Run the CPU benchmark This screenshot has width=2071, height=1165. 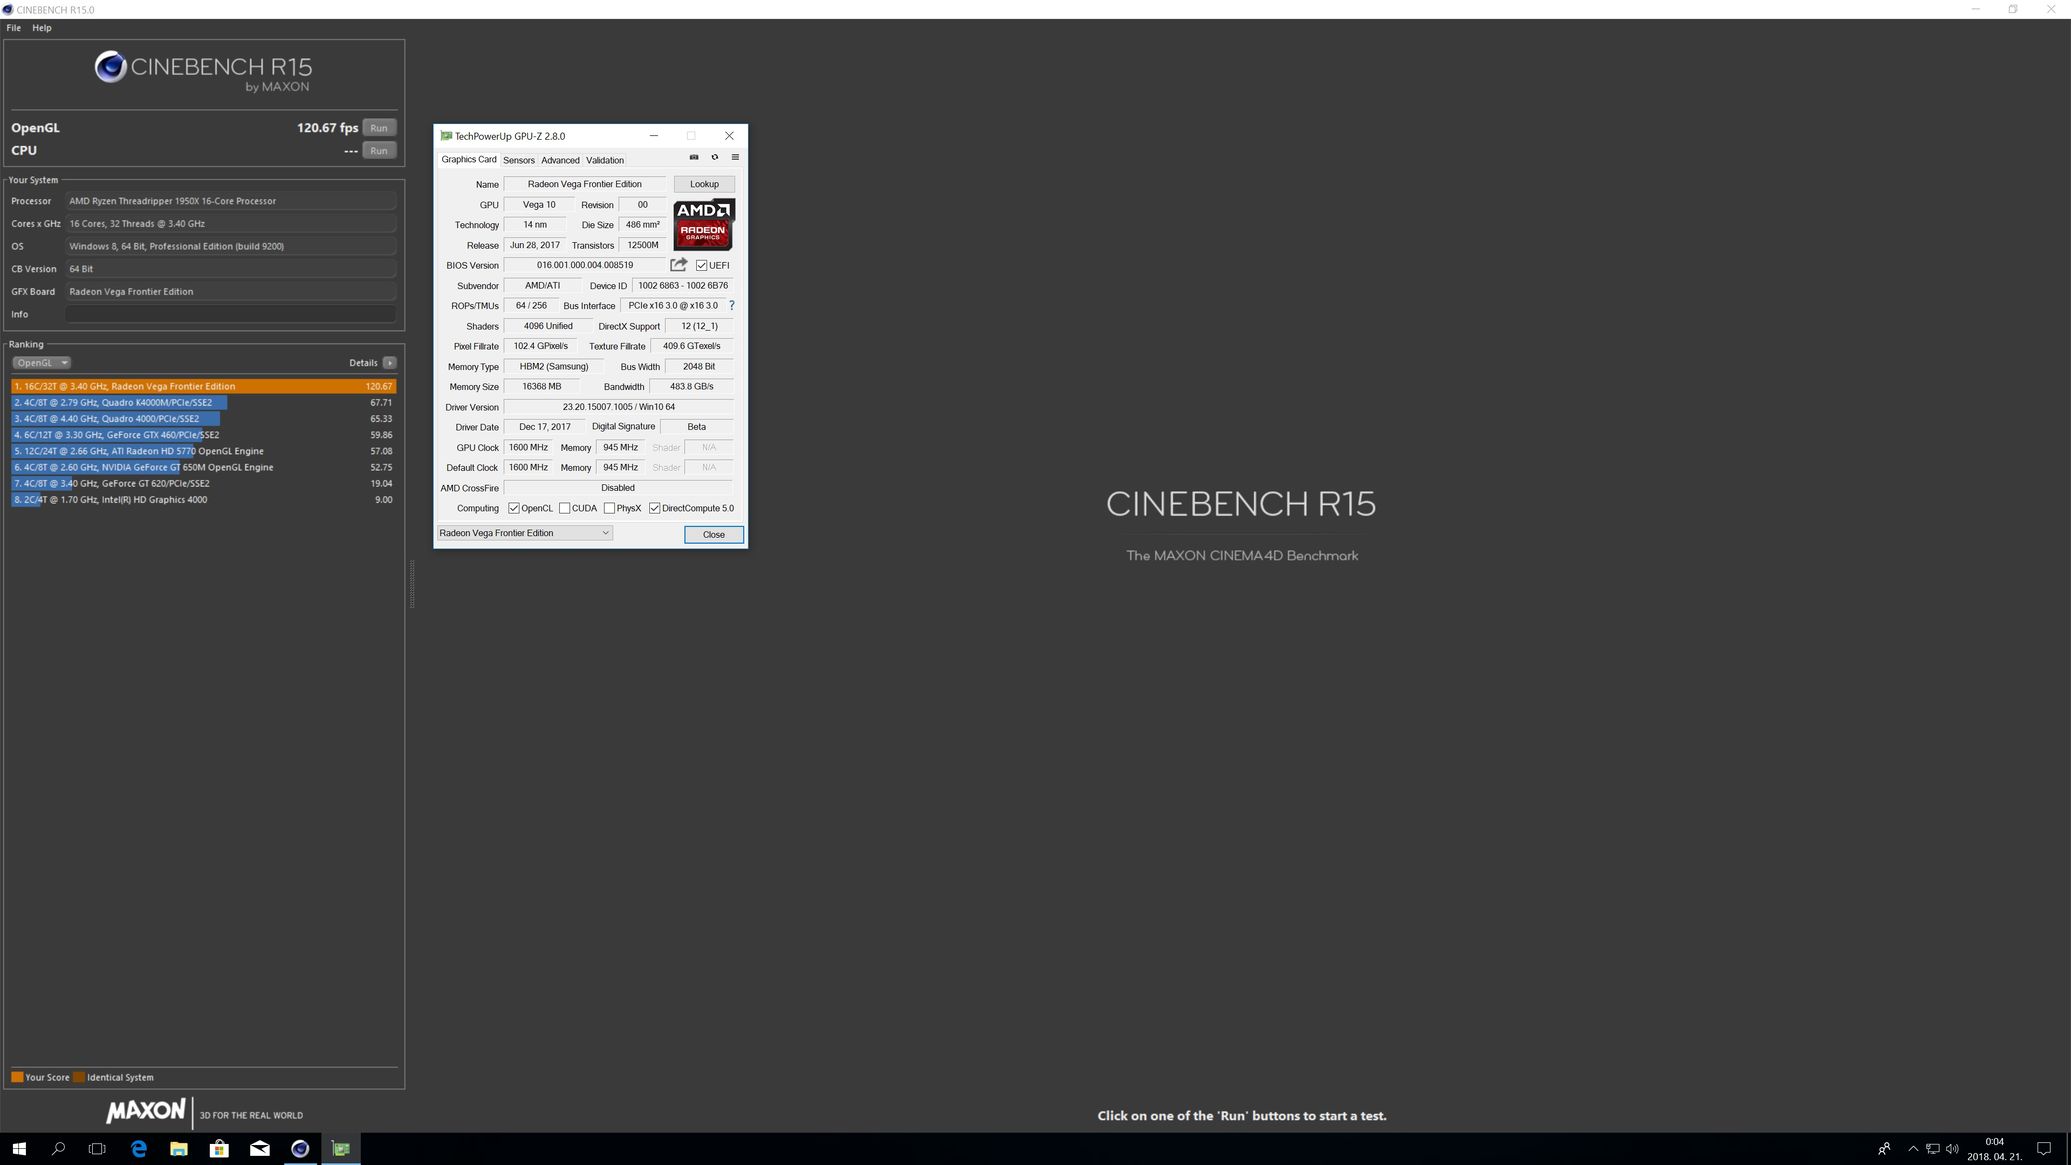pyautogui.click(x=379, y=151)
